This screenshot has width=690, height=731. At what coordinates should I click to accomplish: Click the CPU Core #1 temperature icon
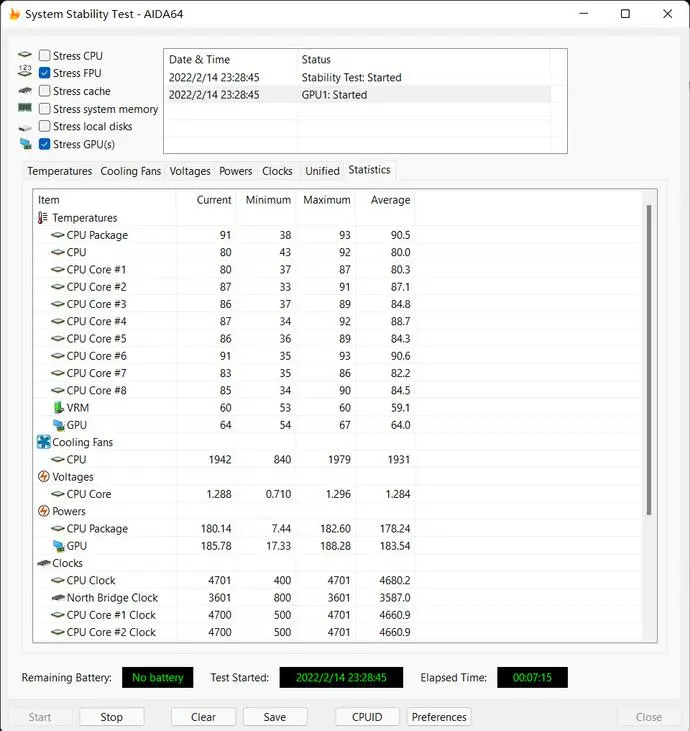58,269
